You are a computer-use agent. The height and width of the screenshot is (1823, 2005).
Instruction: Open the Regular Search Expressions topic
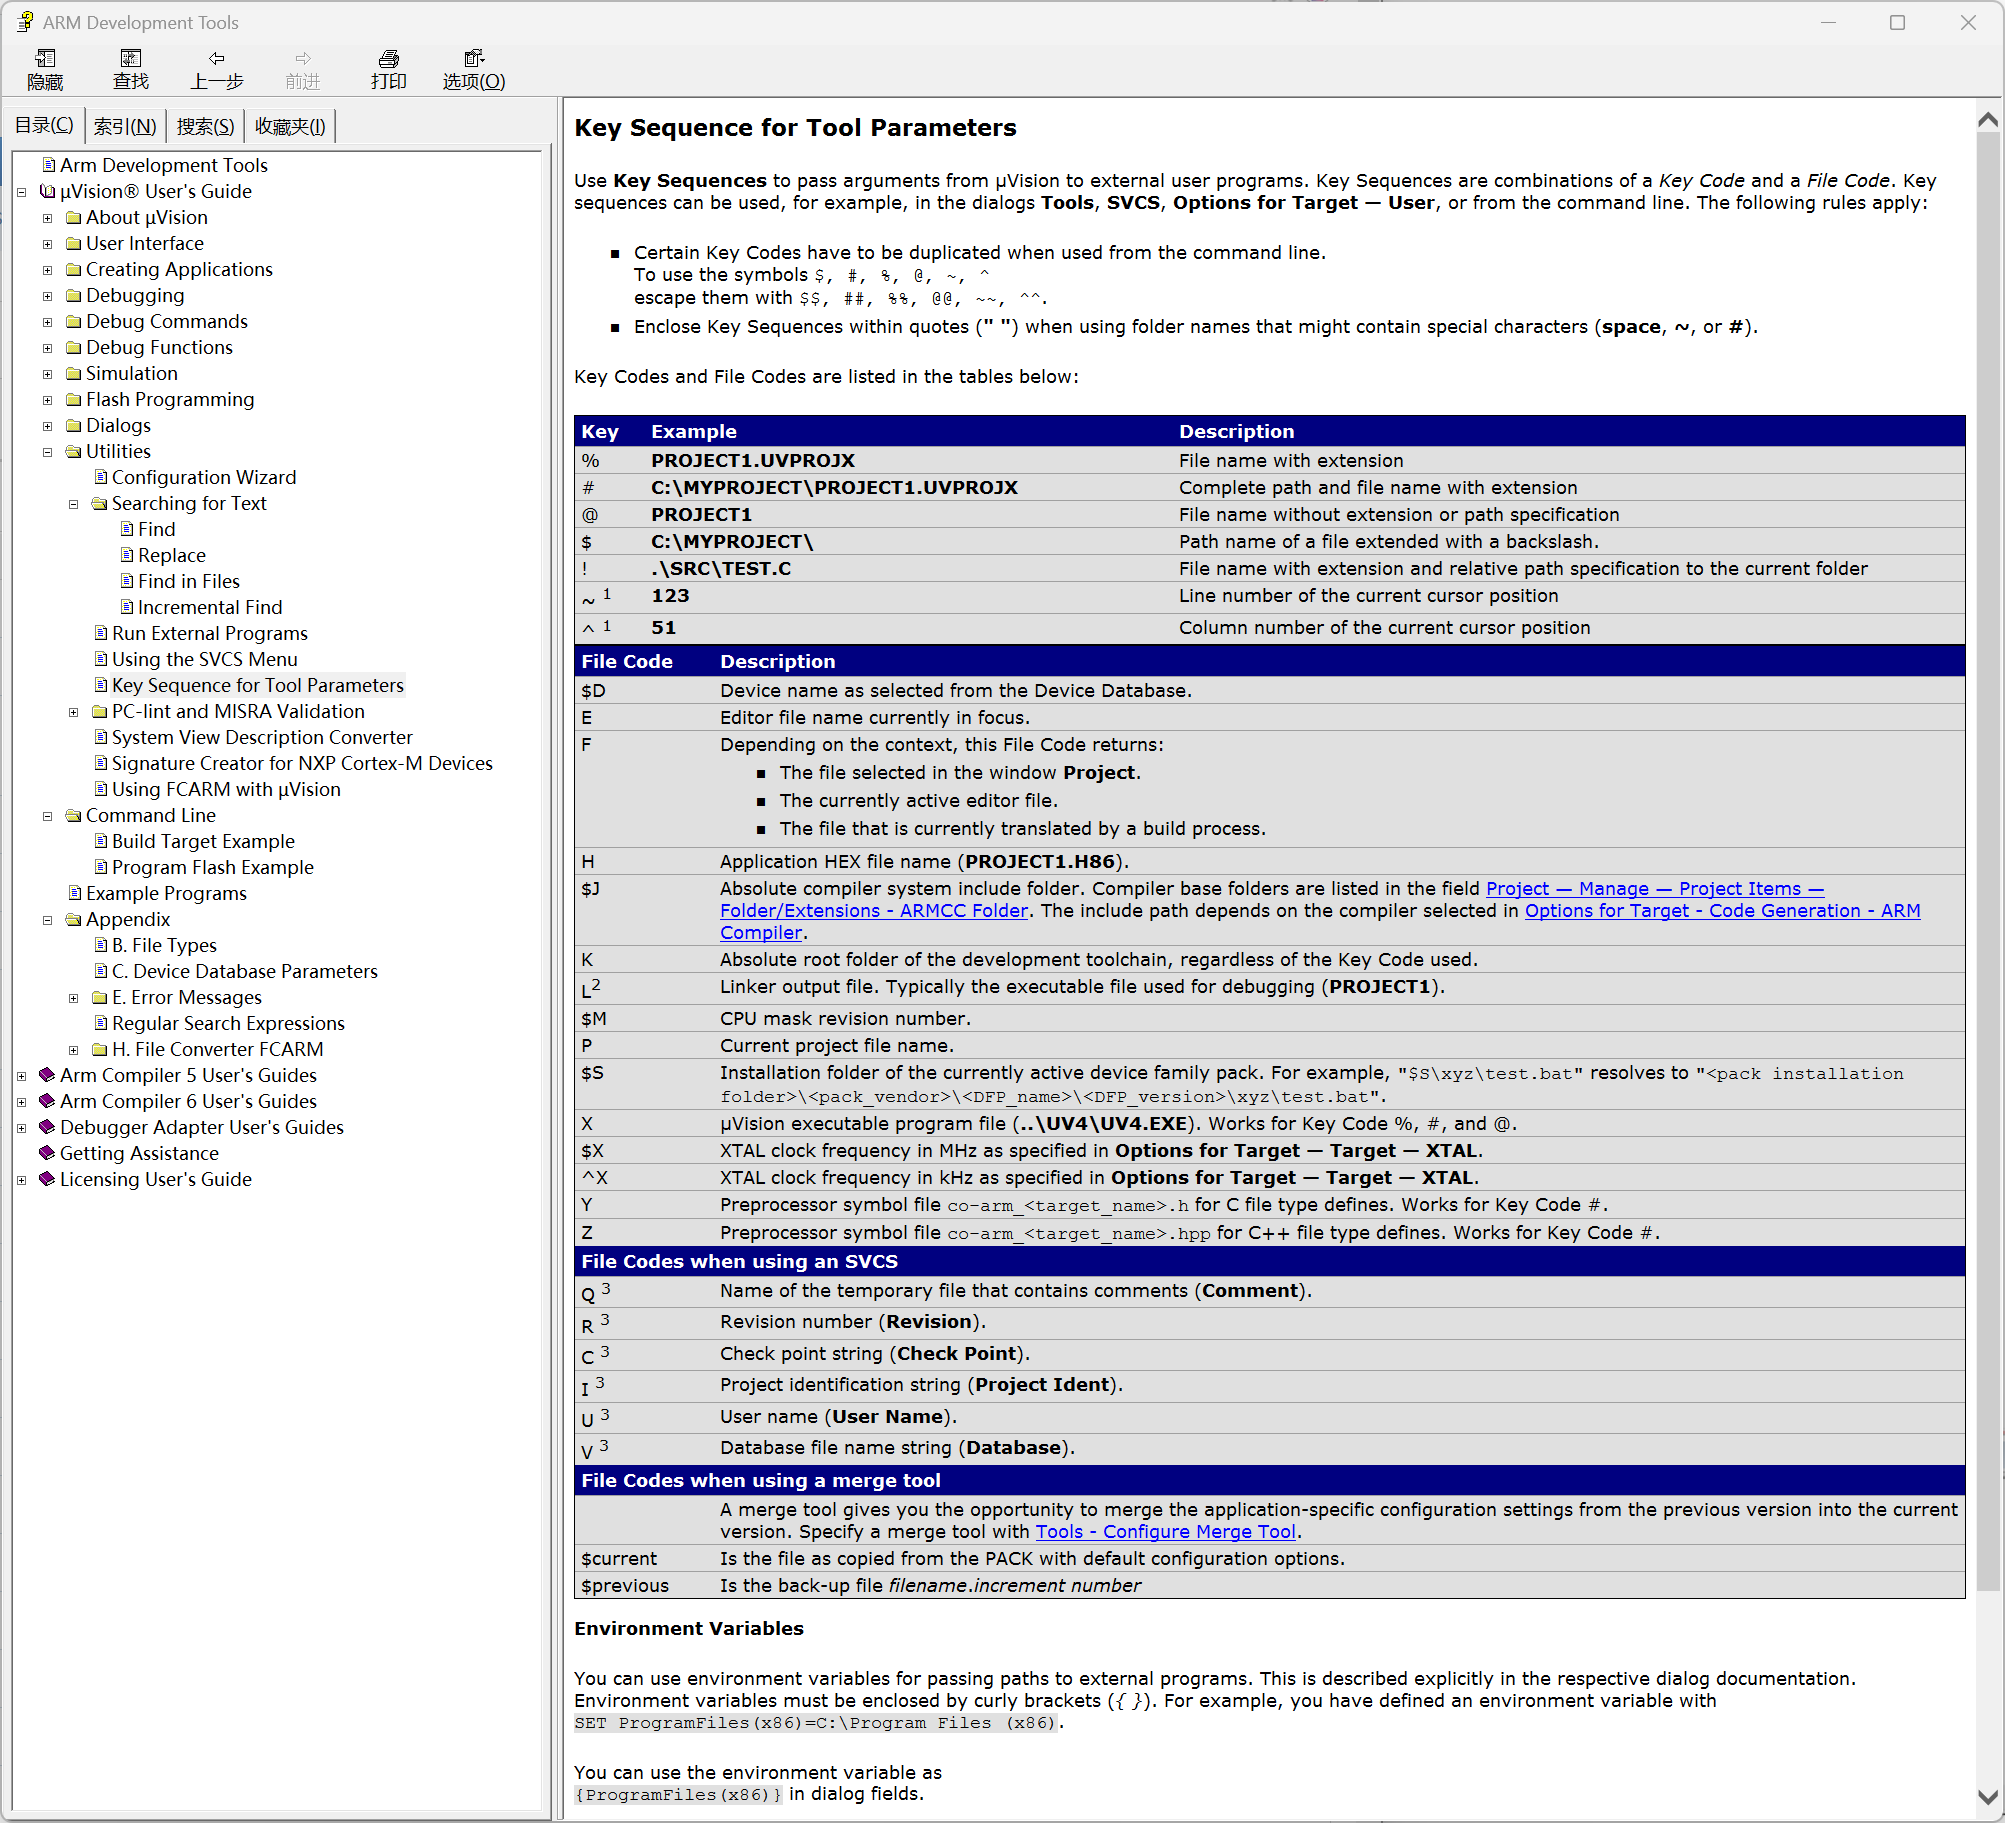click(228, 1023)
